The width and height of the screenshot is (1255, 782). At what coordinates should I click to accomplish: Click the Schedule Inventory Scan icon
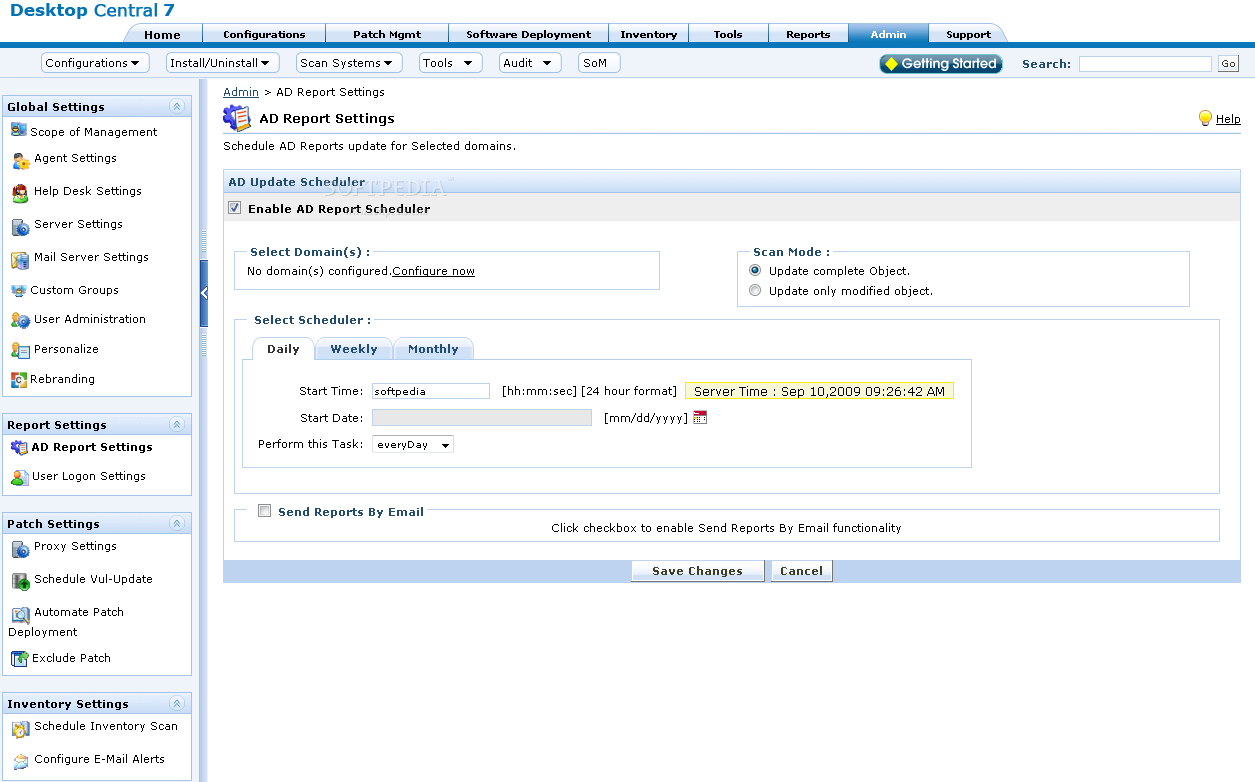(20, 729)
